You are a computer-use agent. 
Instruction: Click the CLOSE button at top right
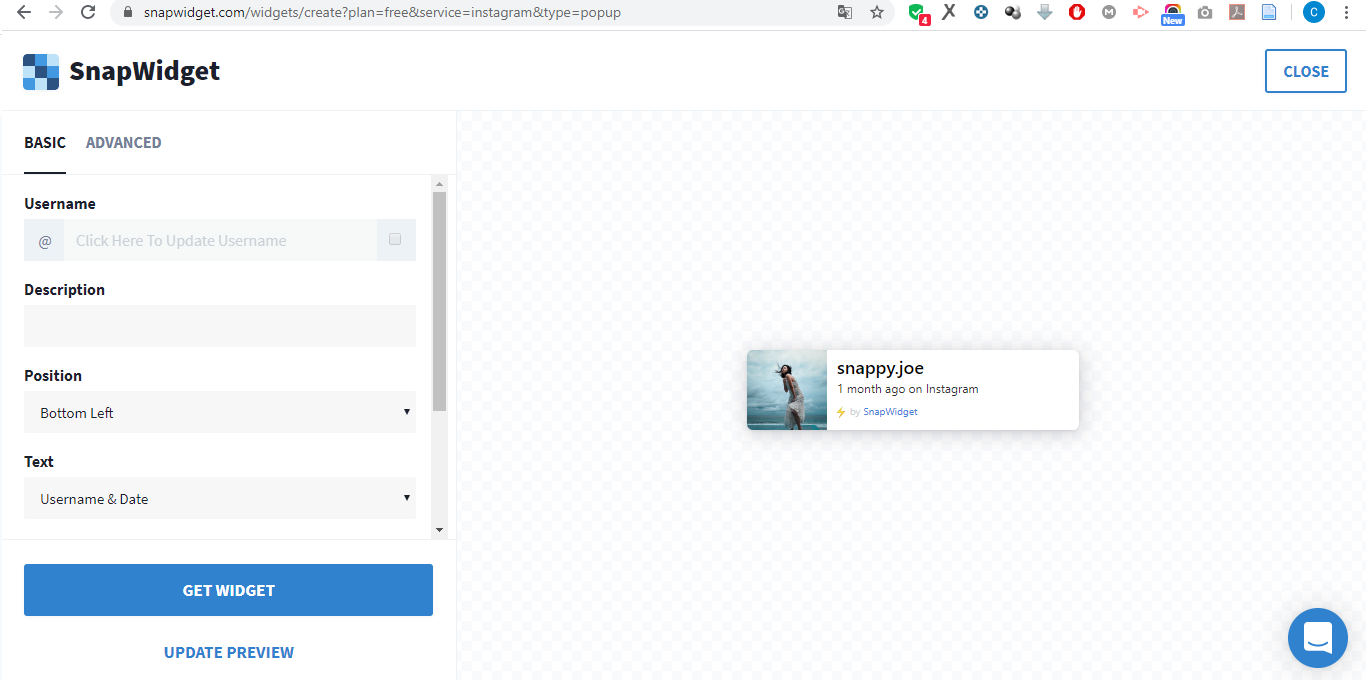point(1306,71)
